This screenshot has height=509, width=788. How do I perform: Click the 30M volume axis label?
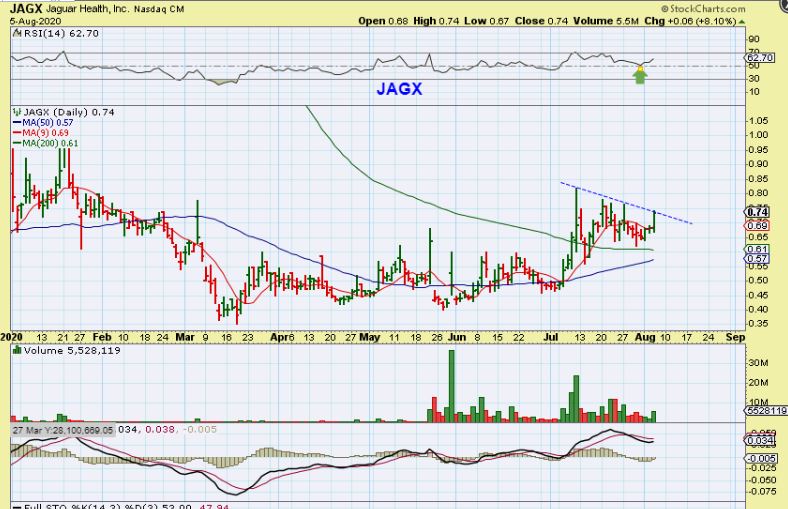click(759, 363)
